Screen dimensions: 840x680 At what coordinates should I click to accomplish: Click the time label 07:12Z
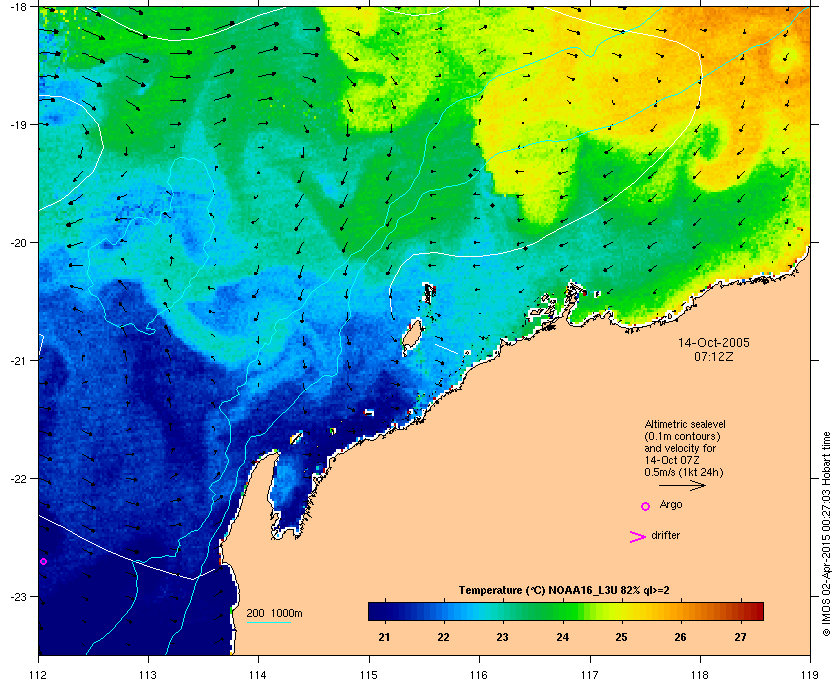714,356
